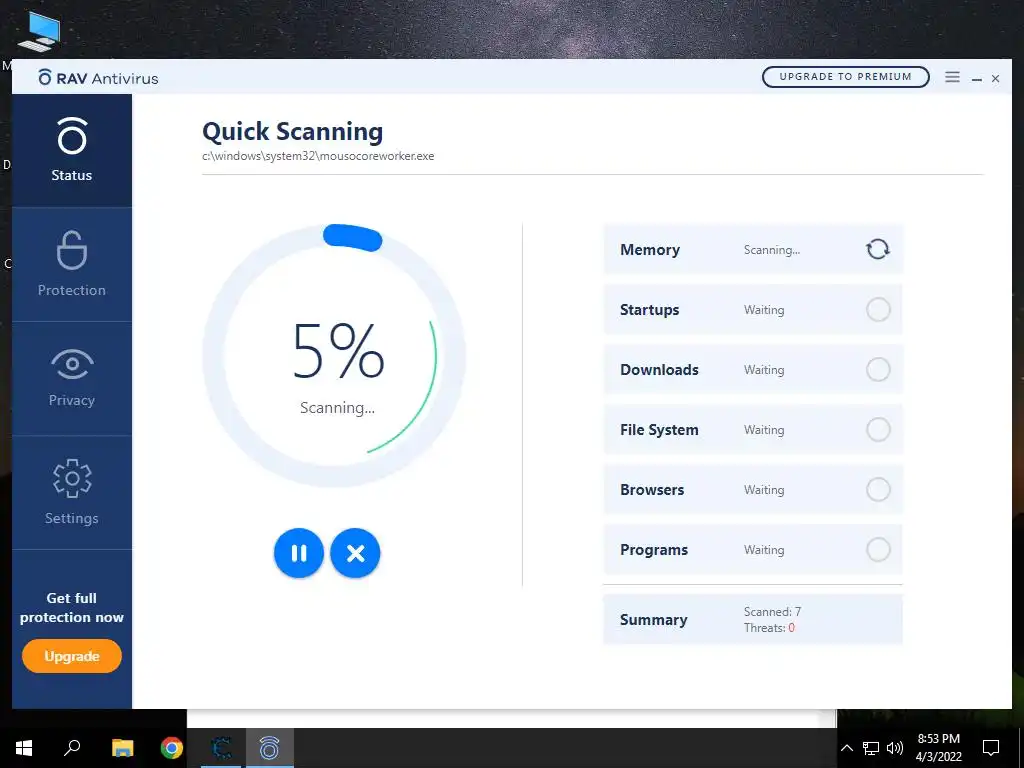
Task: Click the Memory row label
Action: pyautogui.click(x=650, y=249)
